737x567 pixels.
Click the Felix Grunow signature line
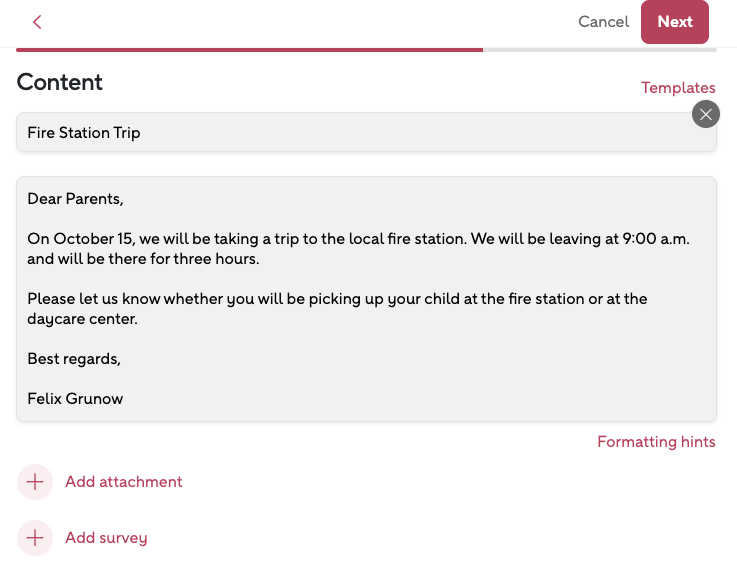(76, 399)
